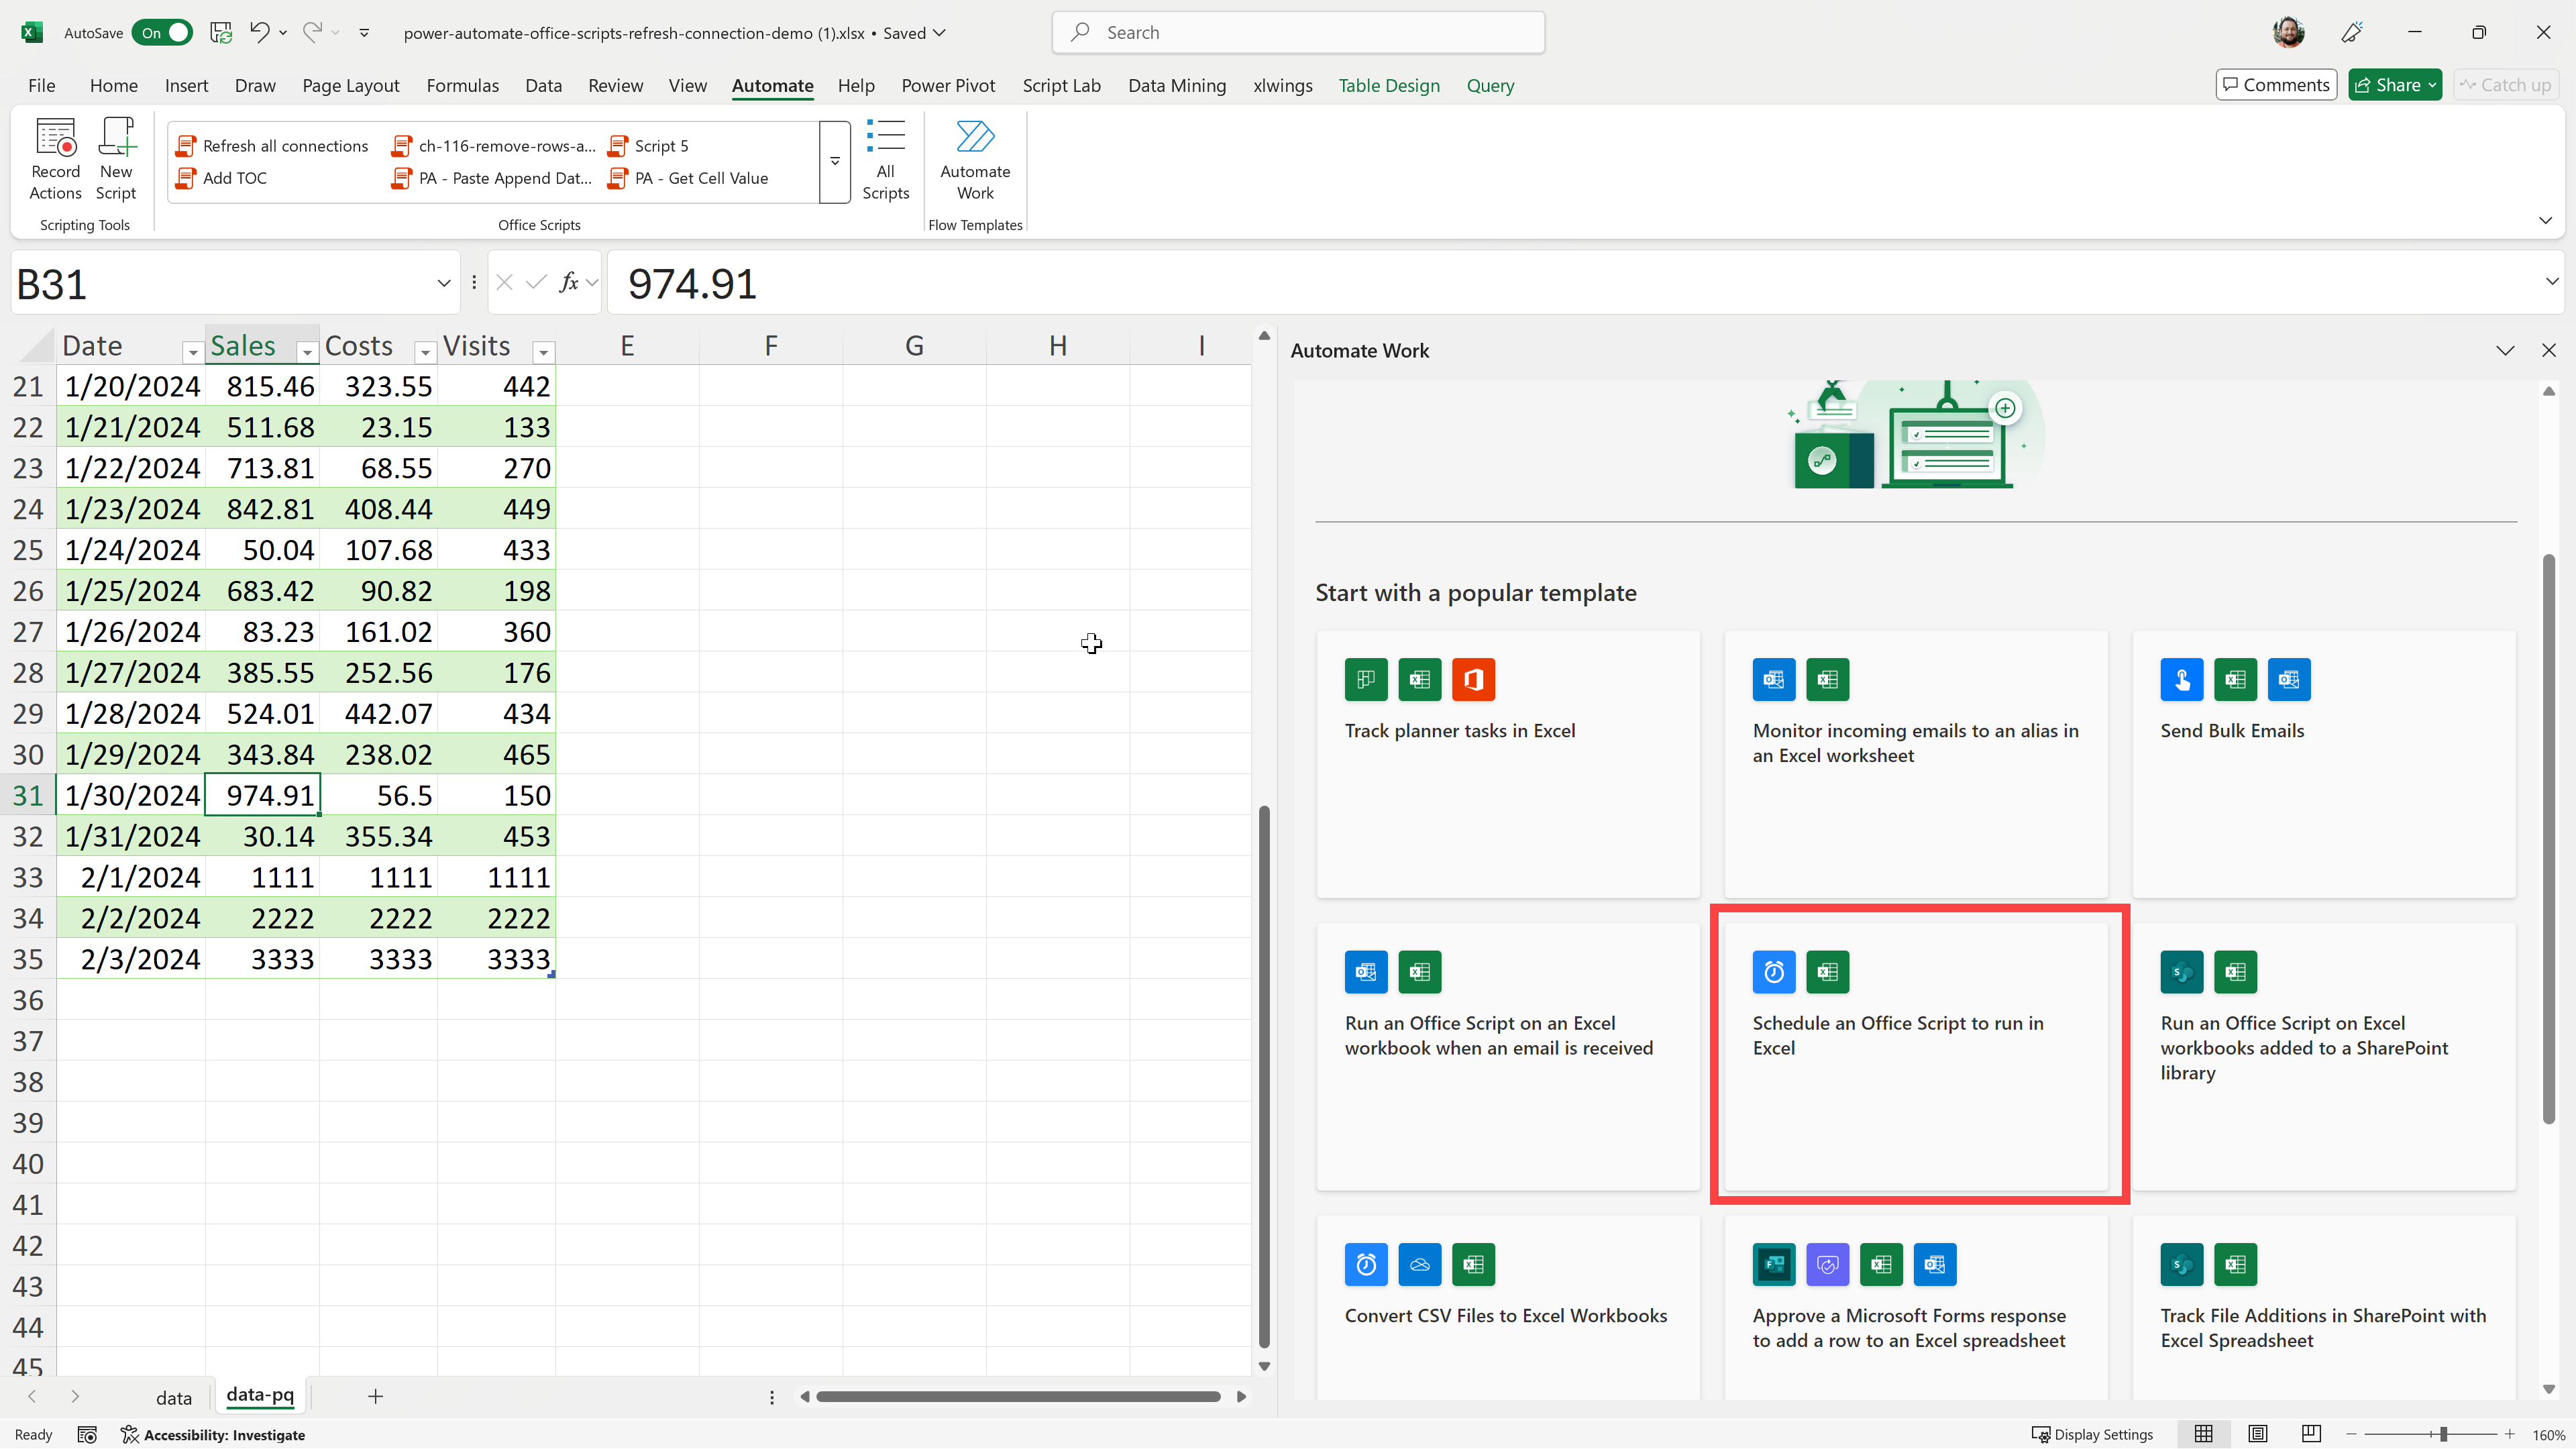The width and height of the screenshot is (2576, 1449).
Task: Open the Sales column filter dropdown
Action: (x=307, y=352)
